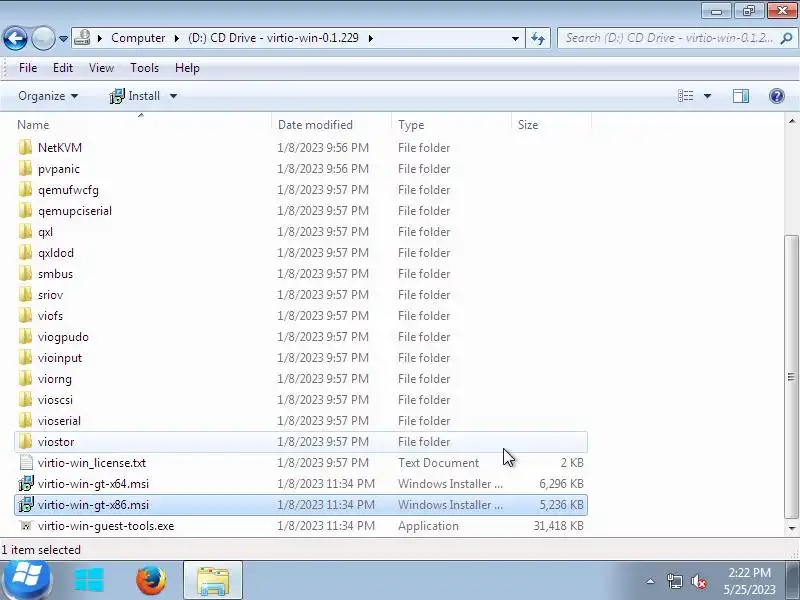Change view with the views icon

click(x=686, y=96)
